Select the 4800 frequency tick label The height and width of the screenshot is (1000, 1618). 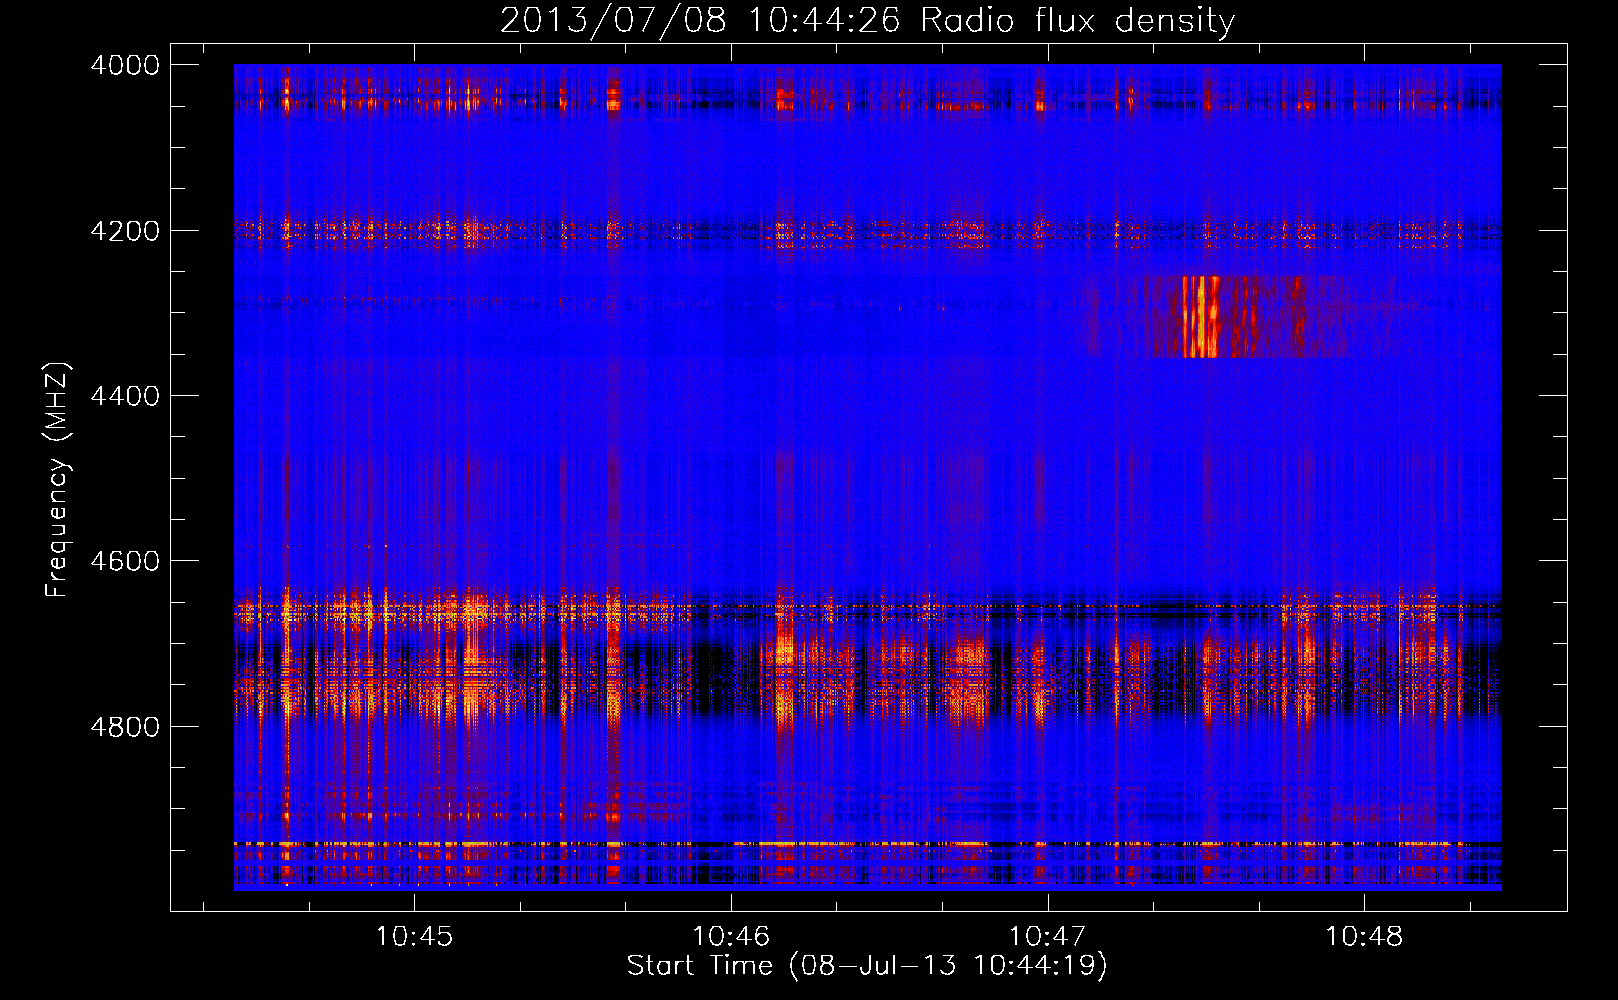click(x=125, y=727)
